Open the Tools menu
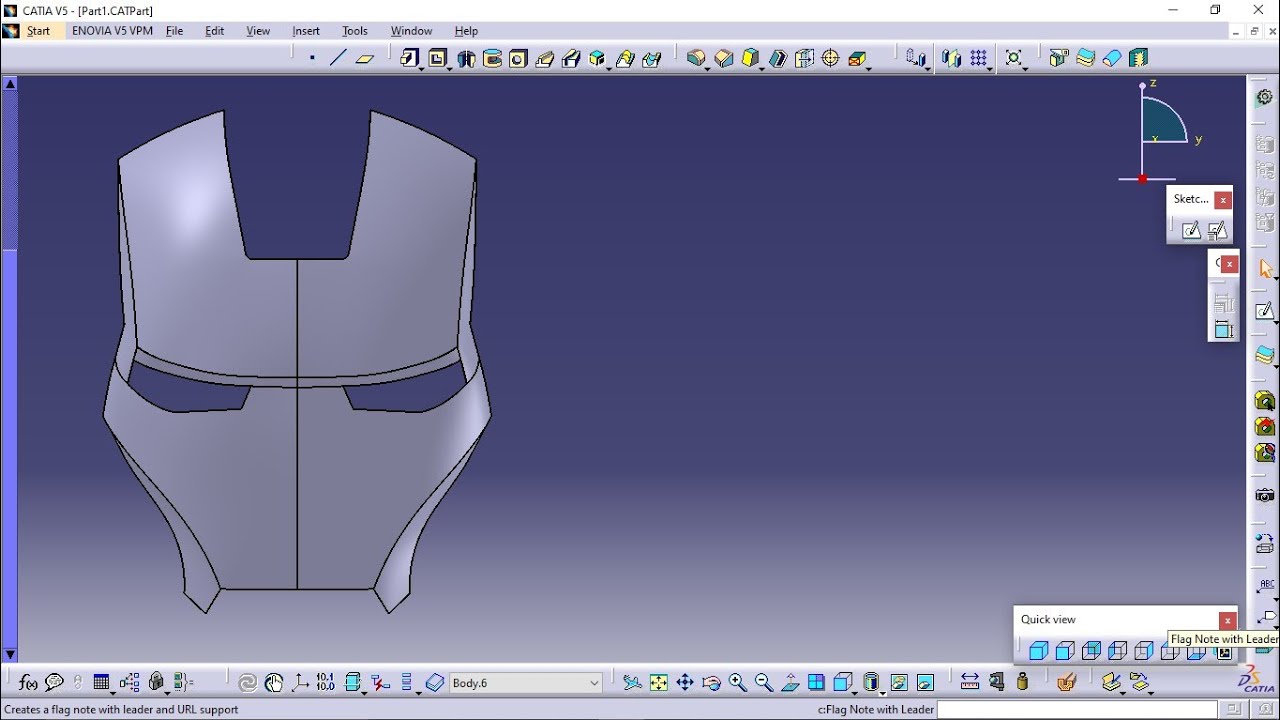Screen dimensions: 1280x720 tap(355, 31)
